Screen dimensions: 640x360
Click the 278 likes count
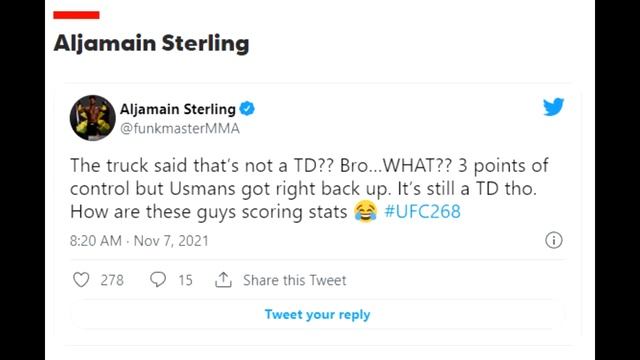pyautogui.click(x=112, y=280)
